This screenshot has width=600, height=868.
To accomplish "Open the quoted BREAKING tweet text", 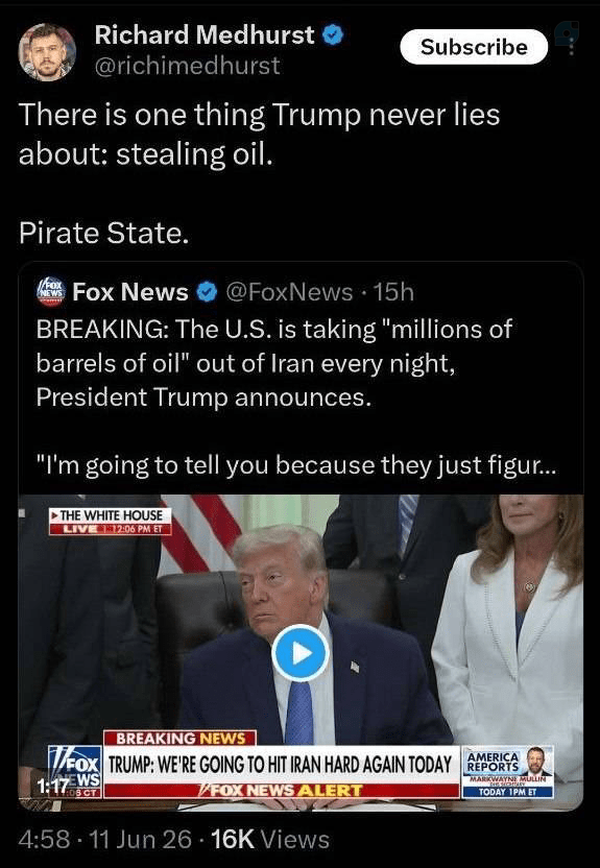I will (x=274, y=363).
